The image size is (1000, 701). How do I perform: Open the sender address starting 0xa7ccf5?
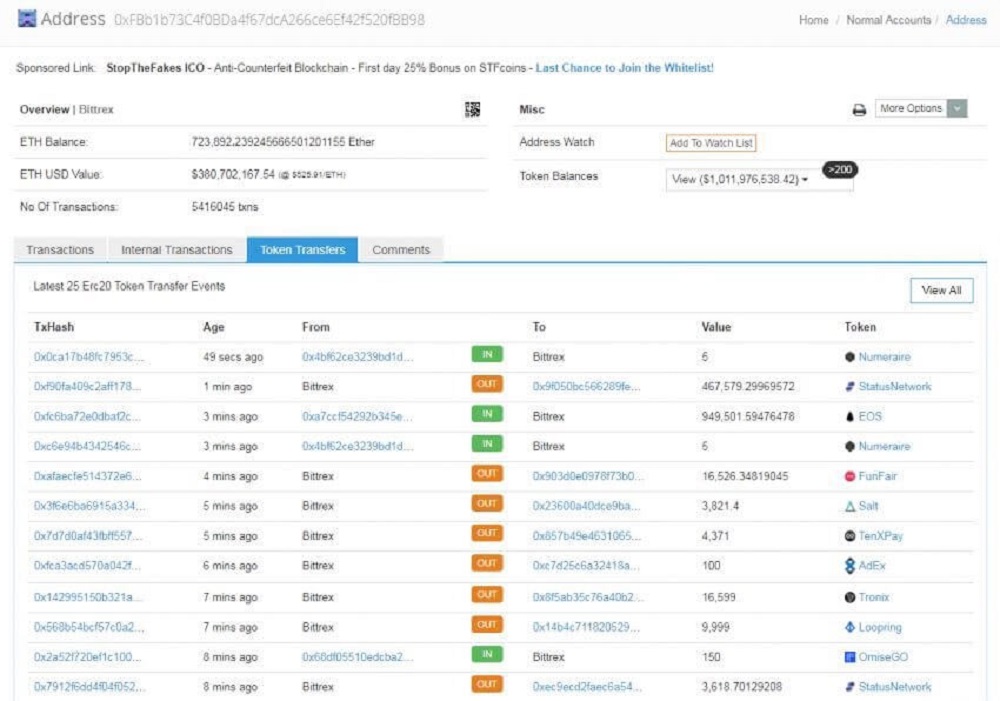pyautogui.click(x=357, y=417)
